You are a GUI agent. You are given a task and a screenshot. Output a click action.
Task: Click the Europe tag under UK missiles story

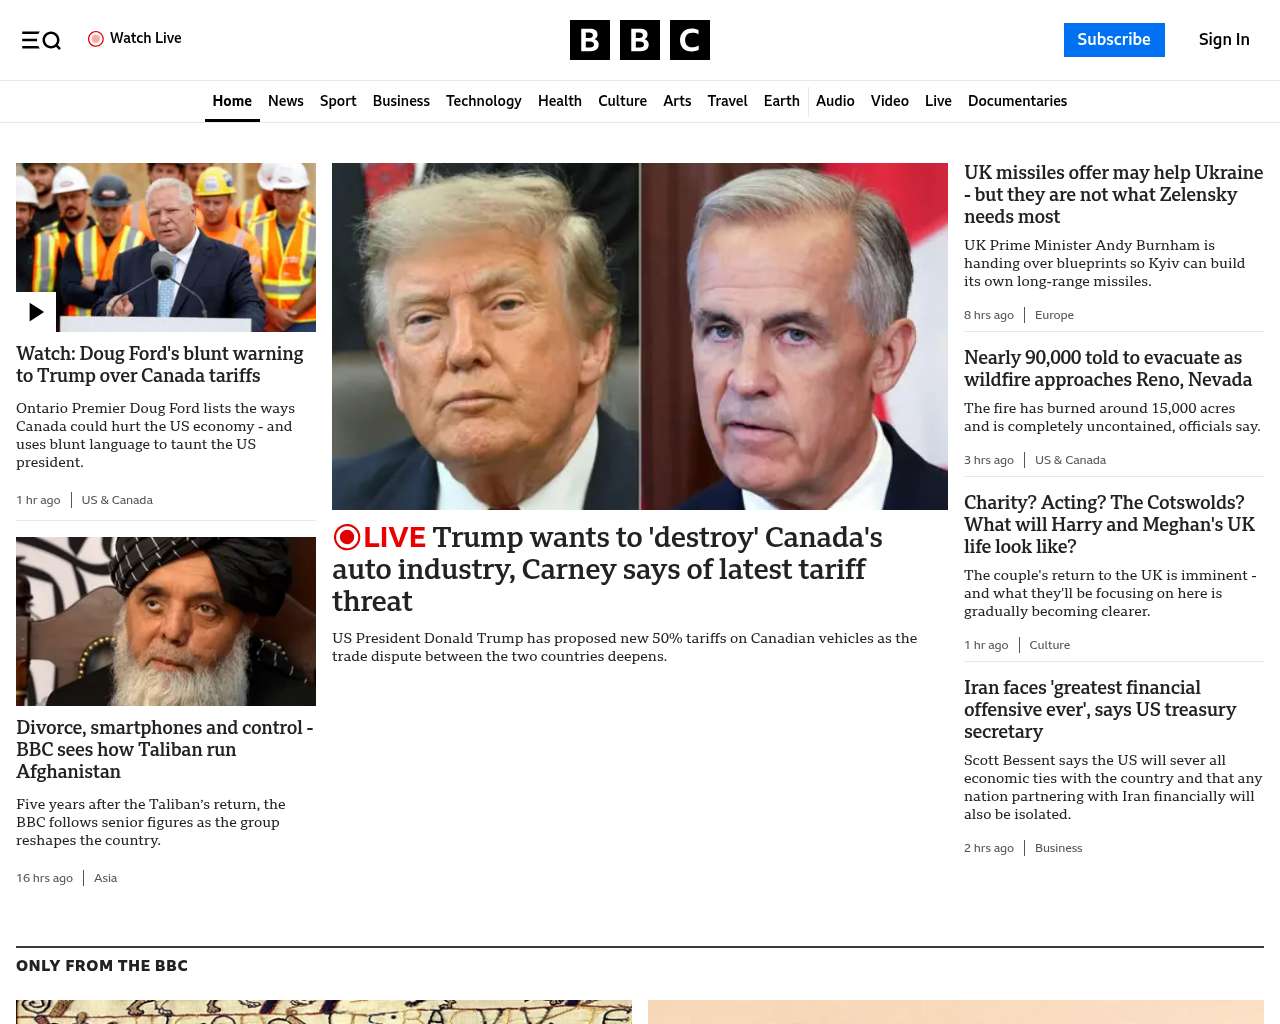(x=1054, y=315)
